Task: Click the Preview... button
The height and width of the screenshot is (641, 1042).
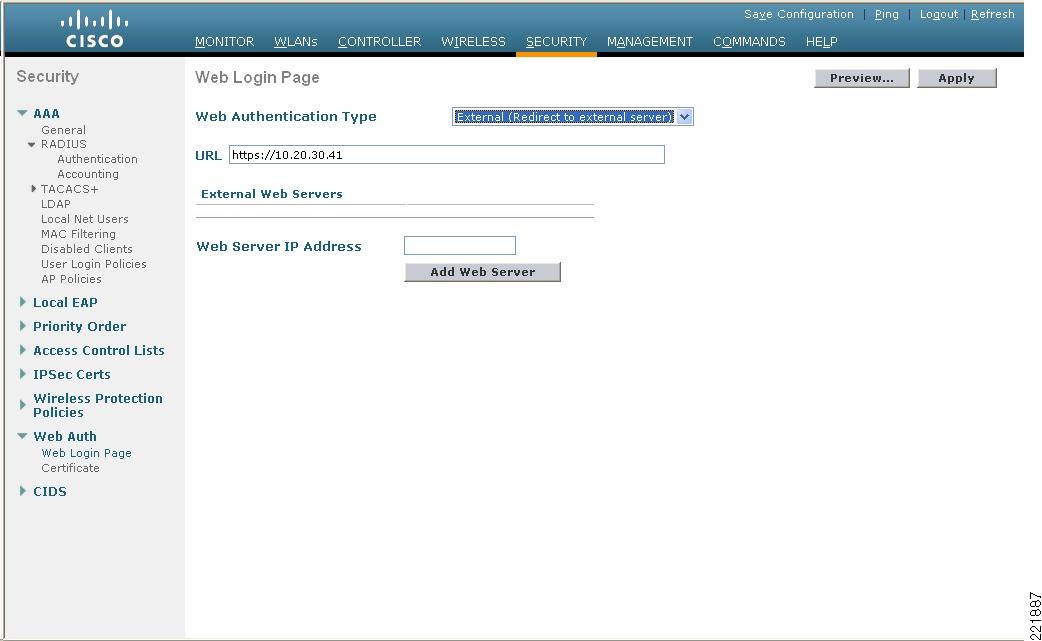Action: (x=861, y=78)
